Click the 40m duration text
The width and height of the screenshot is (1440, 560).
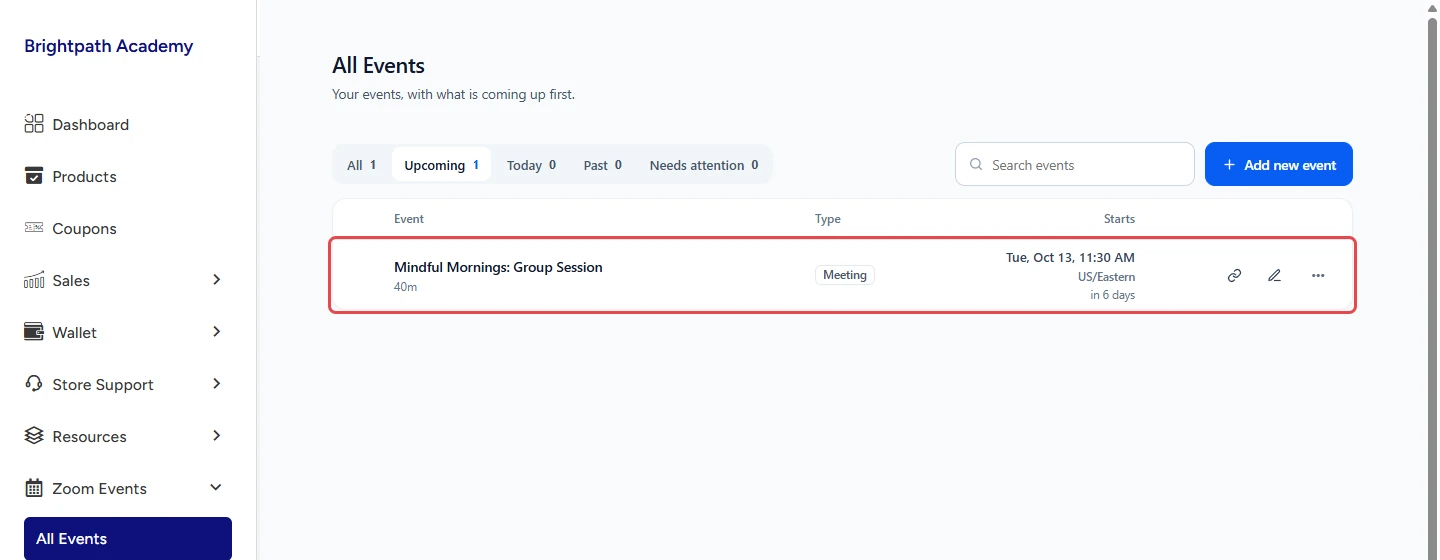tap(405, 287)
